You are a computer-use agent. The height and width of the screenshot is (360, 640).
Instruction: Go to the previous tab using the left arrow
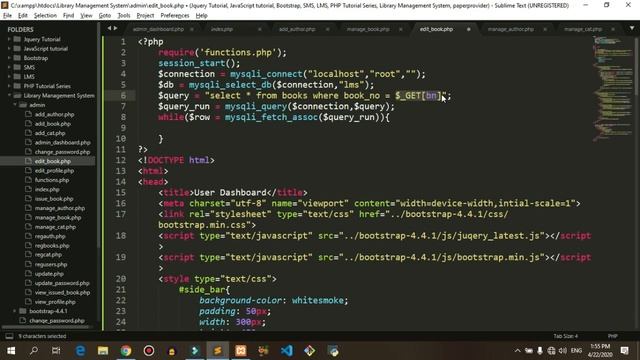(109, 28)
